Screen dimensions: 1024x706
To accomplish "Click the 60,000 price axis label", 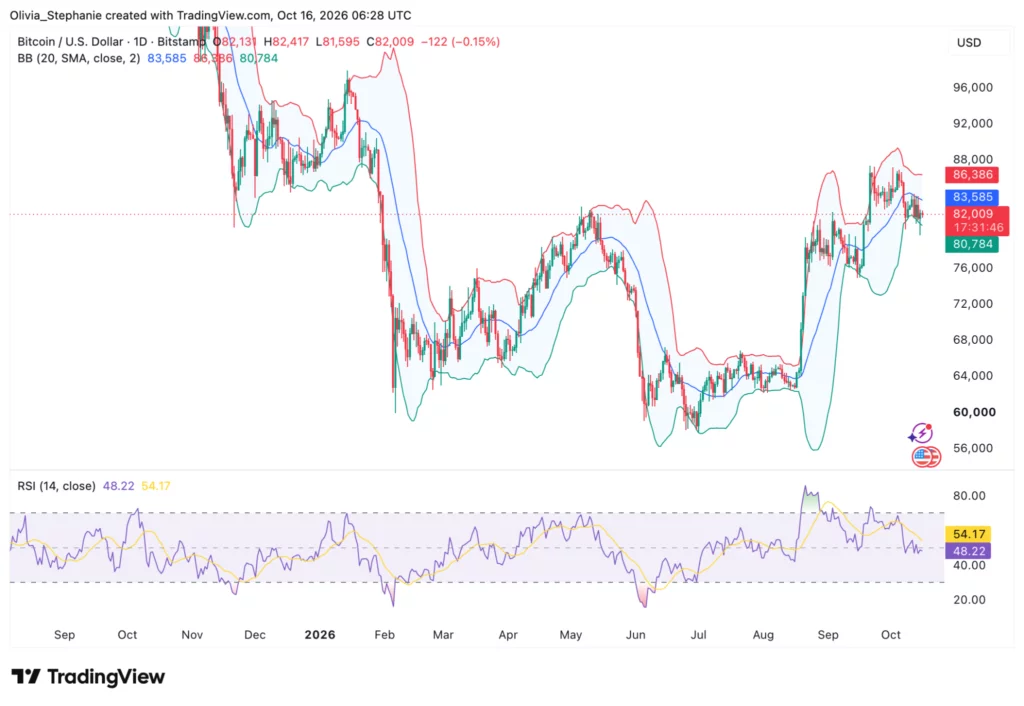I will 974,412.
